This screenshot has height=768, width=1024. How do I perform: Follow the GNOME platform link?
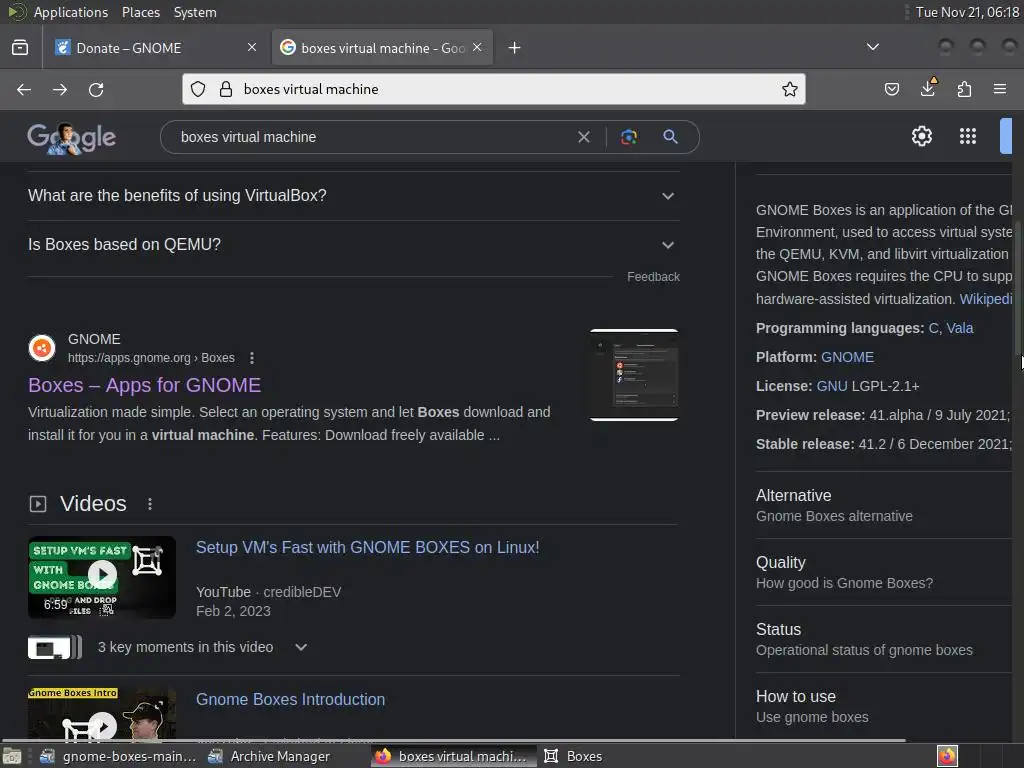pyautogui.click(x=847, y=357)
